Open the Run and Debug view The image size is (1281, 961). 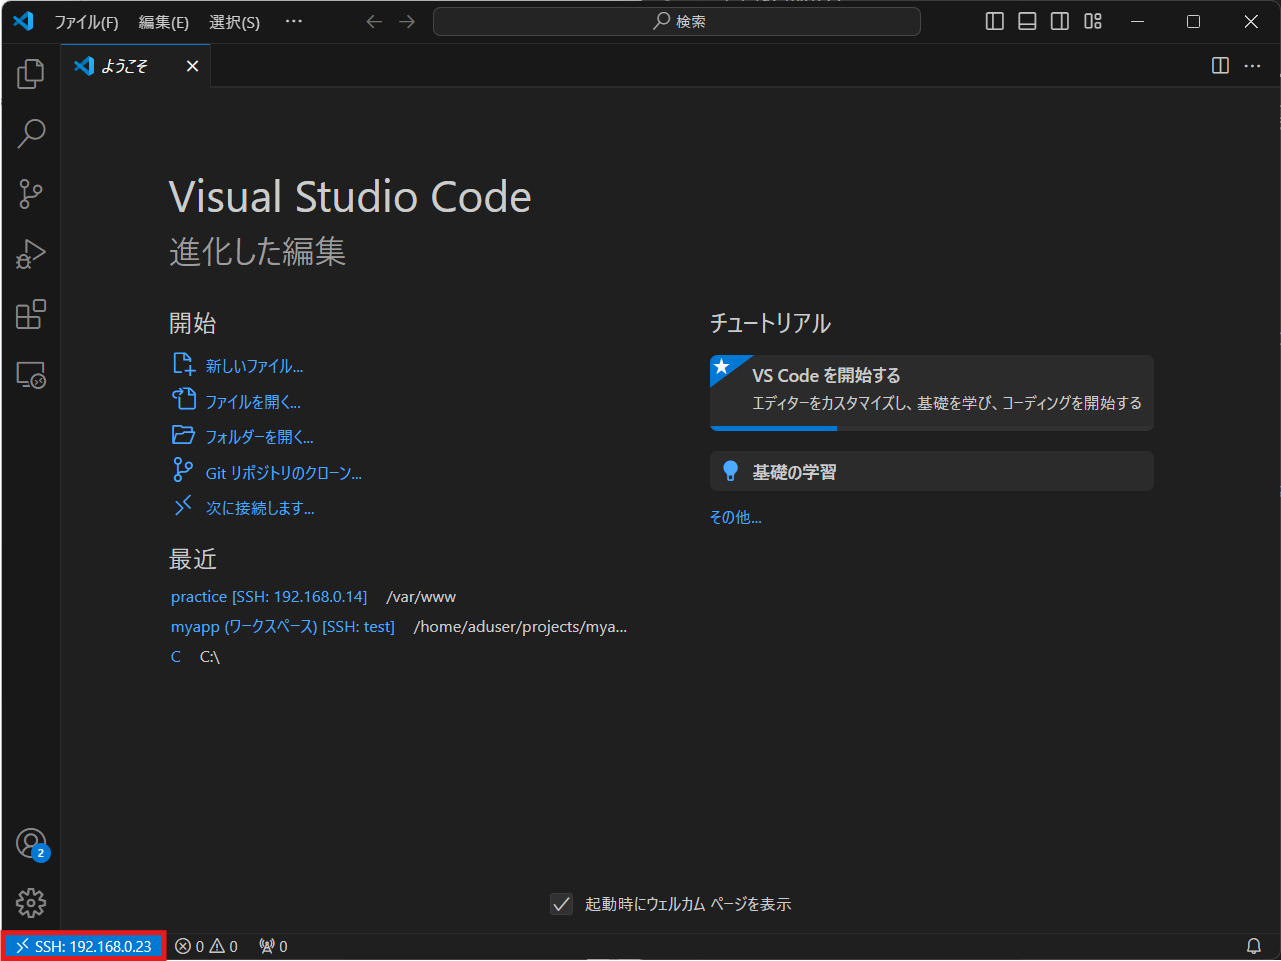pyautogui.click(x=31, y=254)
